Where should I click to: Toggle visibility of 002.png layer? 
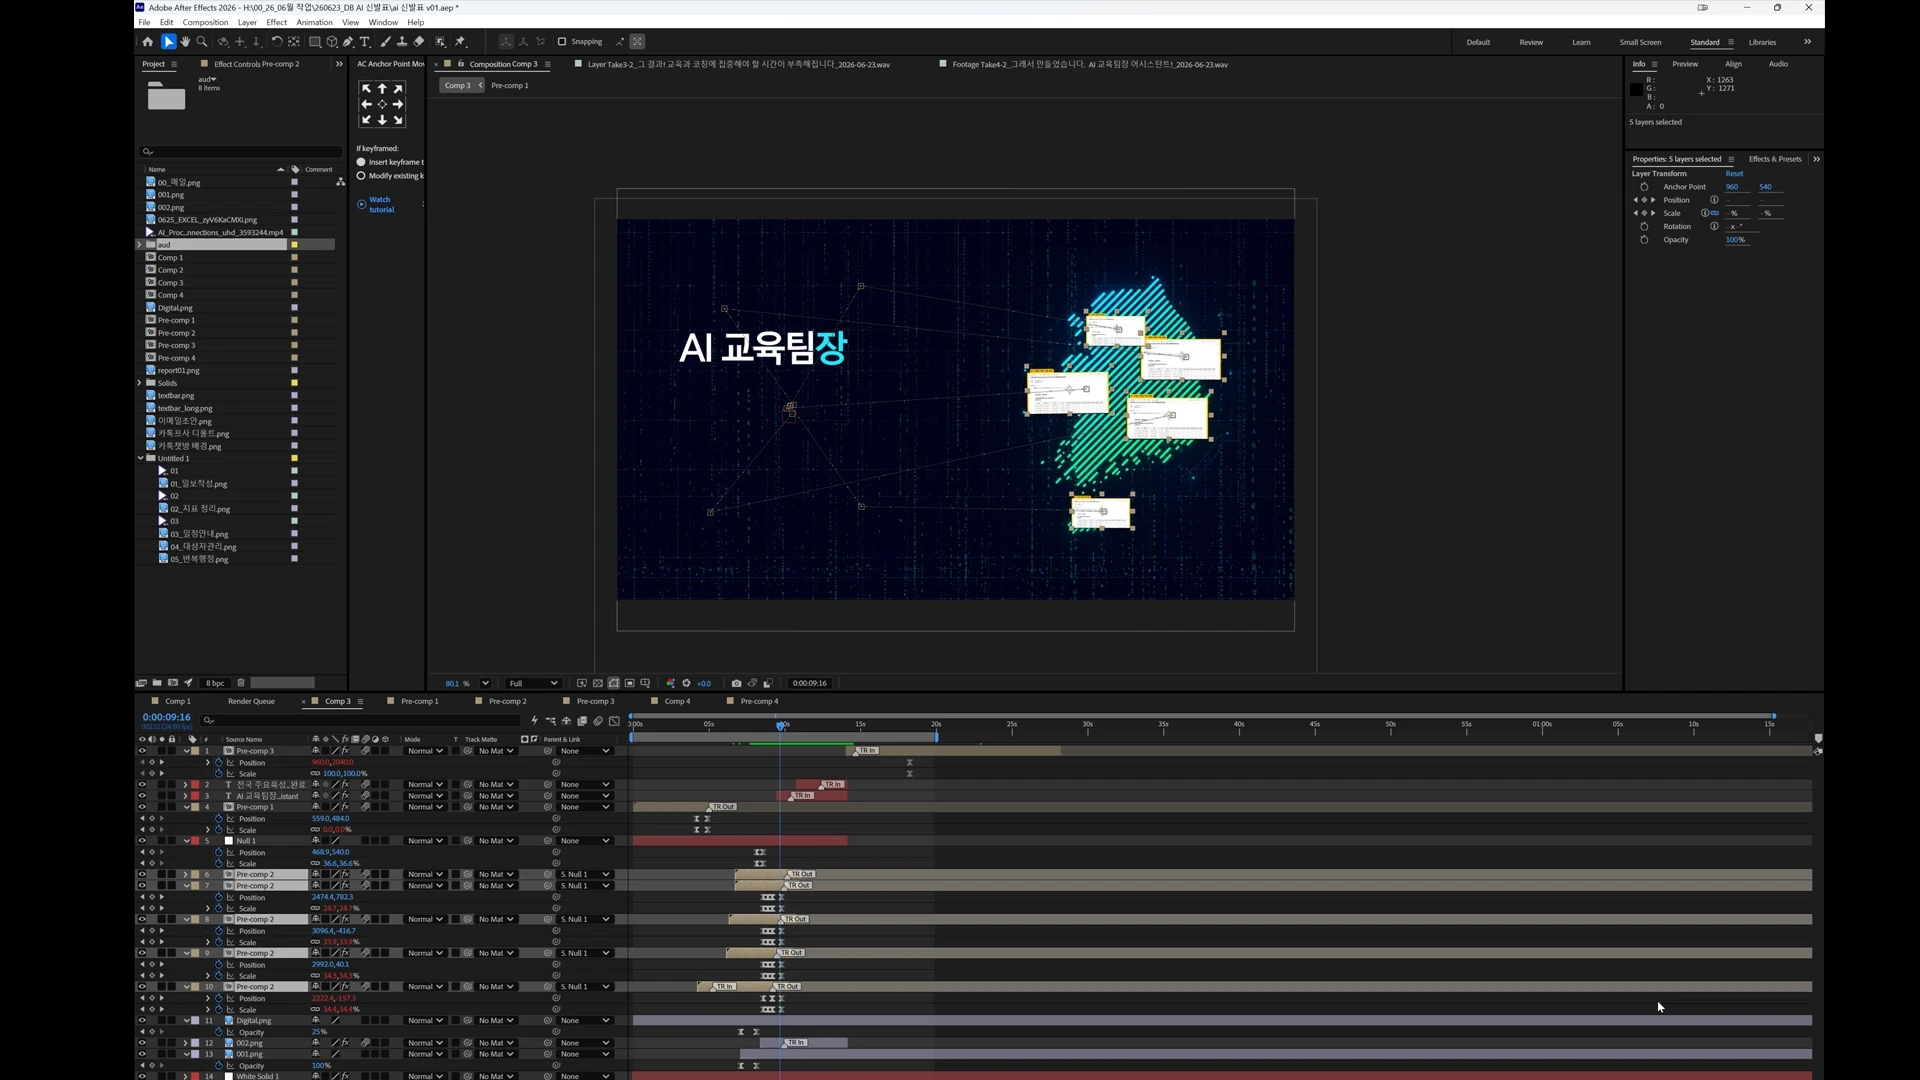click(142, 1043)
